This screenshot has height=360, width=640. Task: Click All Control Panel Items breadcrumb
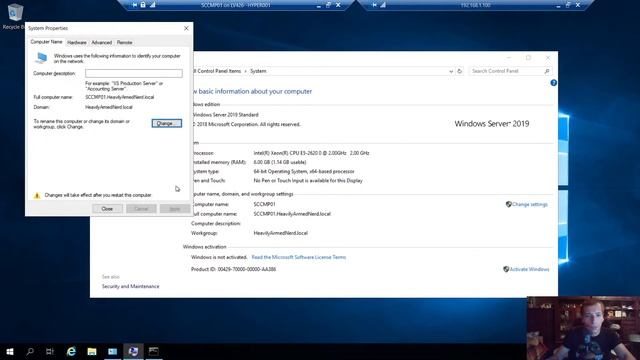pos(218,71)
